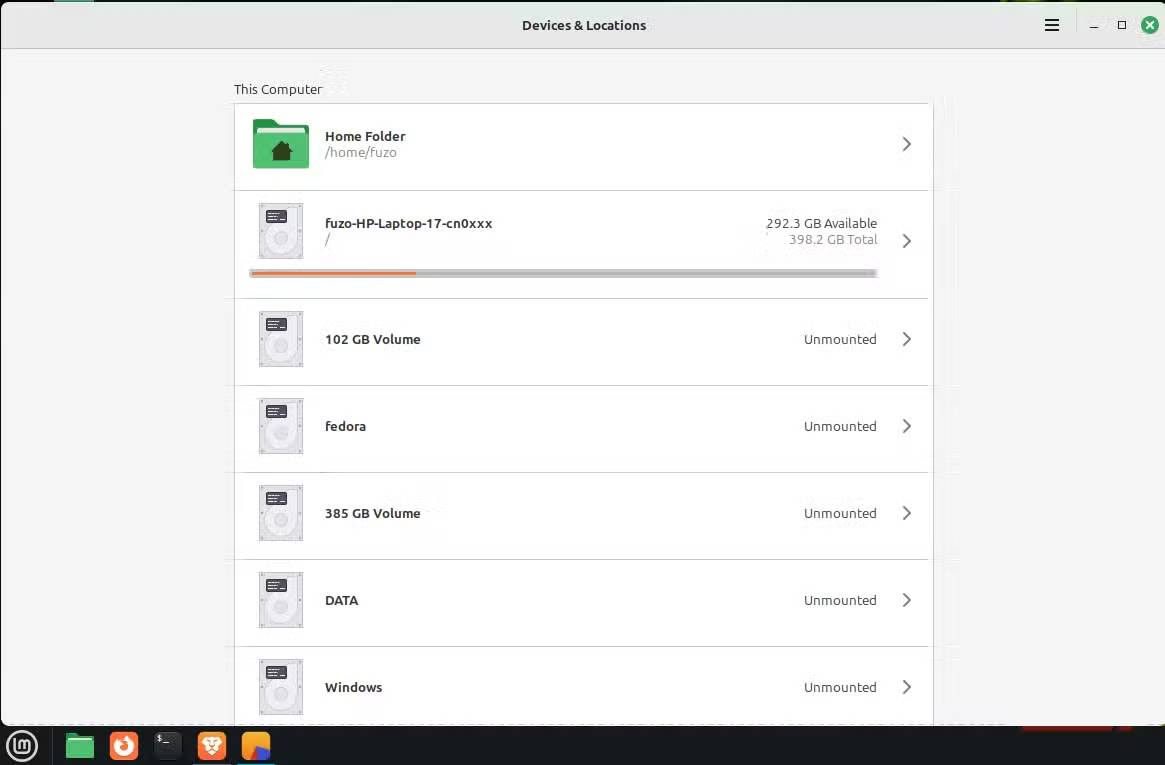Launch Firefox from the taskbar
The width and height of the screenshot is (1165, 765).
point(124,745)
